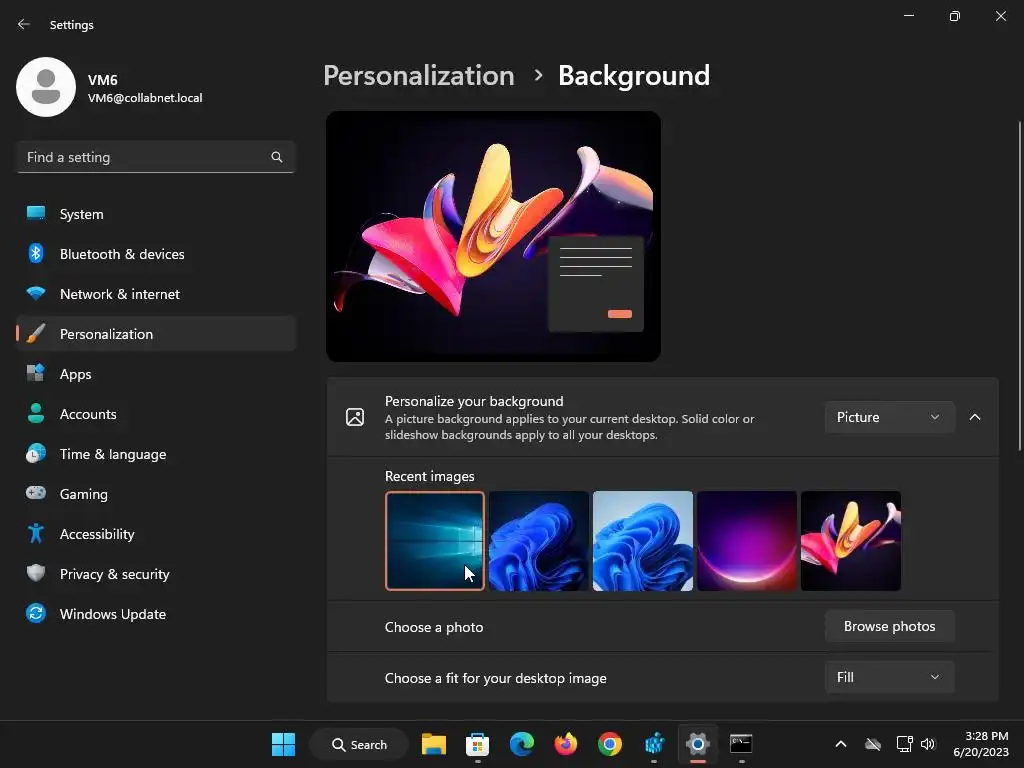The width and height of the screenshot is (1024, 768).
Task: Click the Accessibility label in sidebar
Action: point(97,534)
